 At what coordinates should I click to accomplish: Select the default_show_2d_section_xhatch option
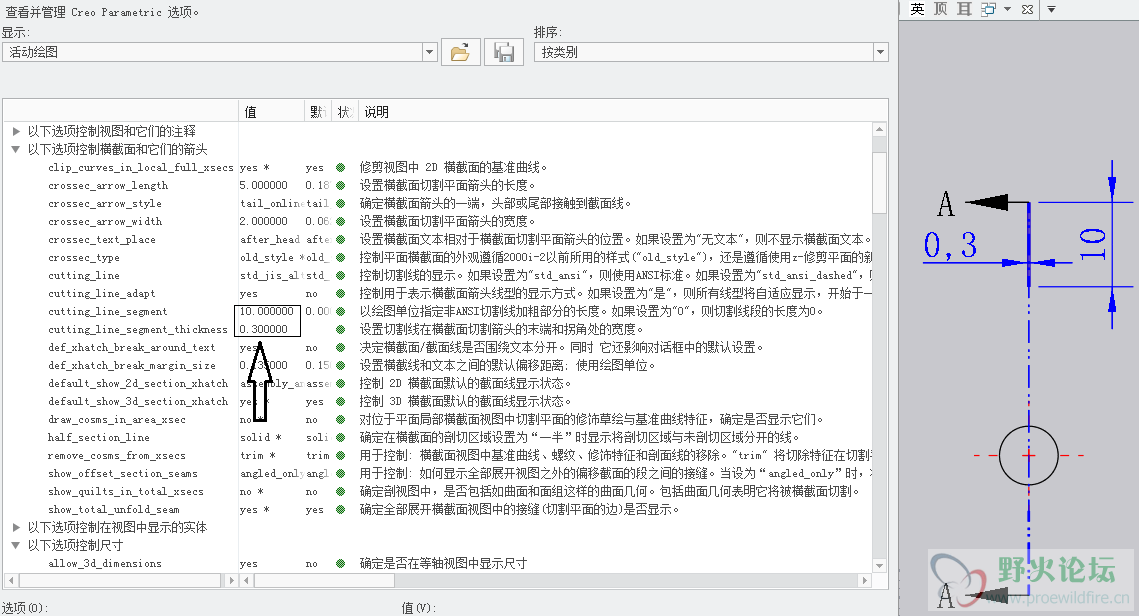[138, 384]
